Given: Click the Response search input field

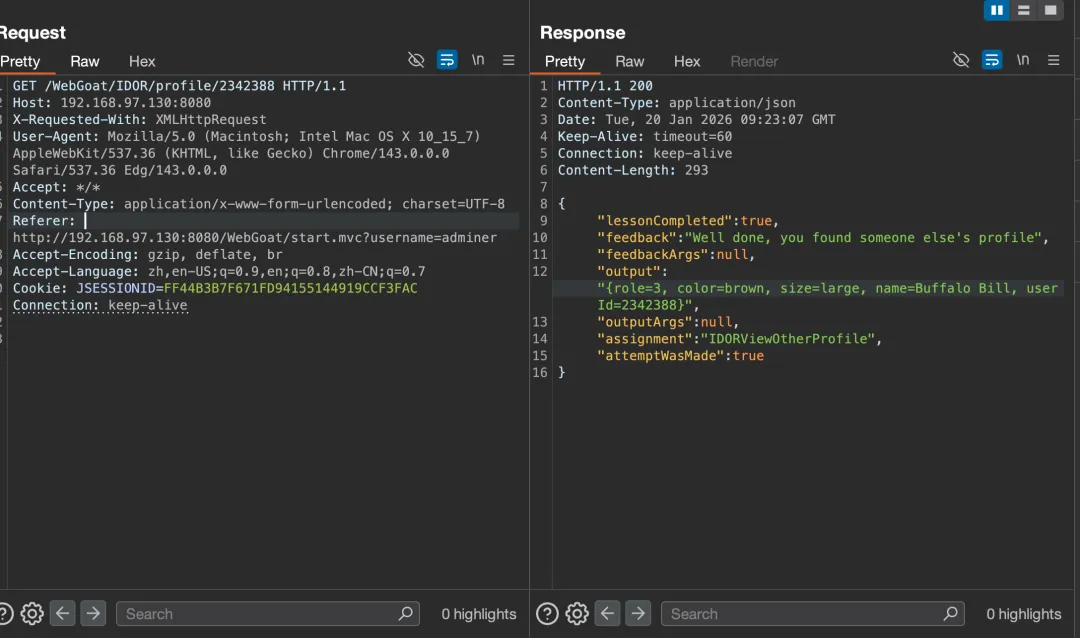Looking at the screenshot, I should (813, 613).
